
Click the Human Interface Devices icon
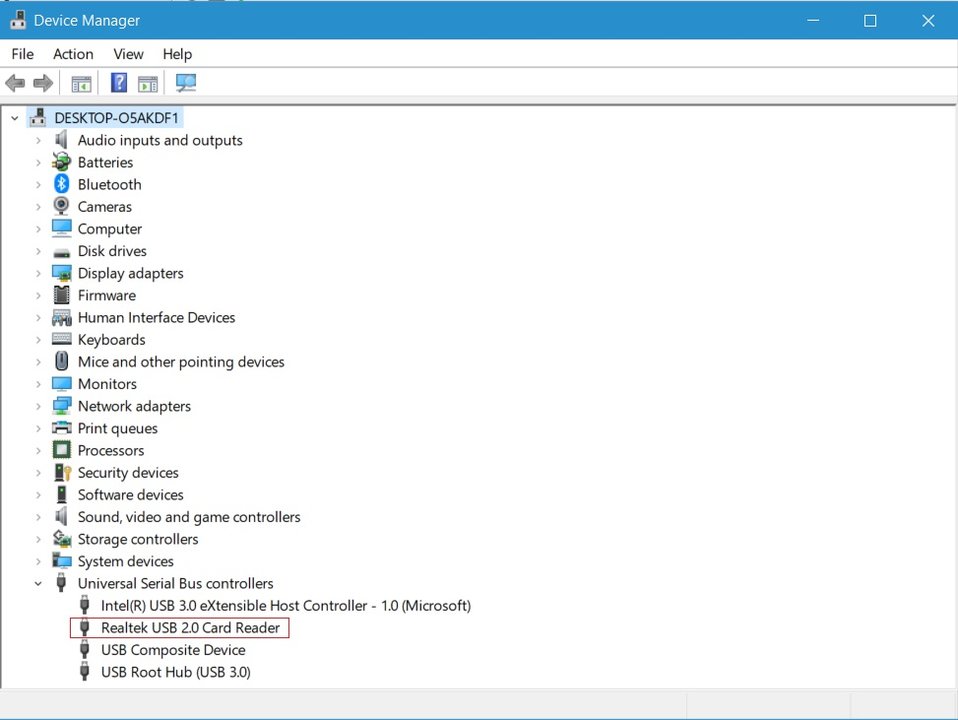tap(61, 317)
